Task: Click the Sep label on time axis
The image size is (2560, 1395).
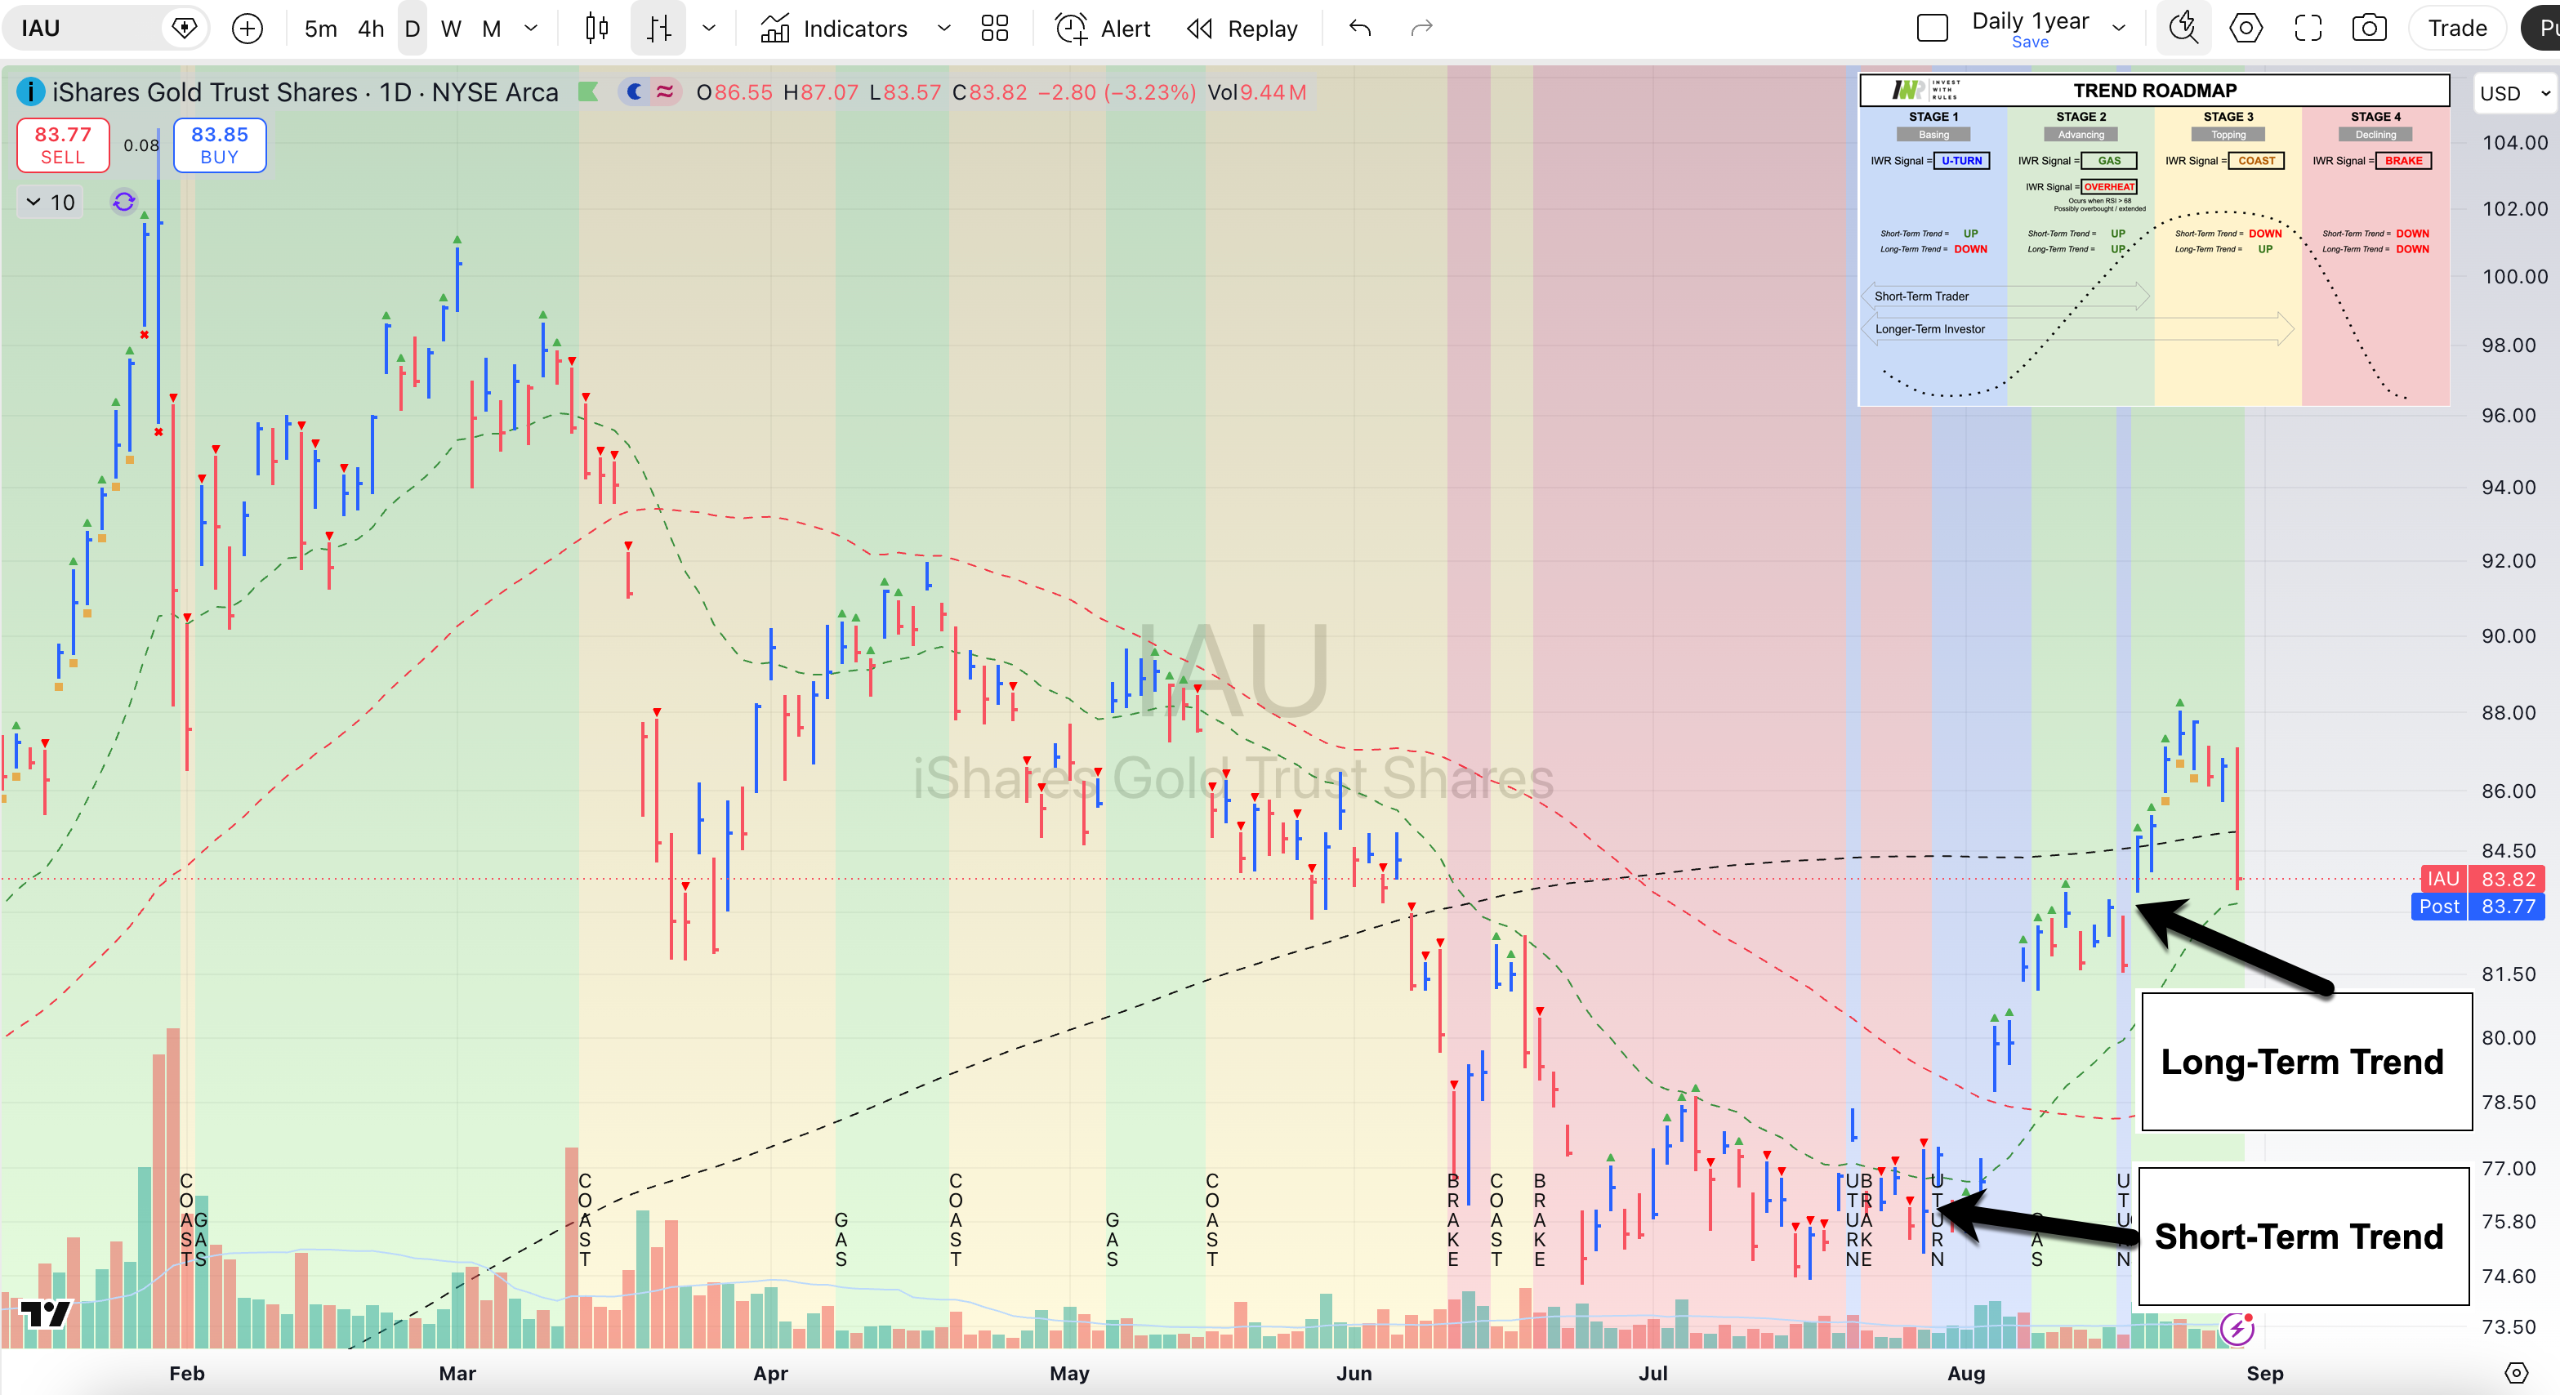Action: [2265, 1373]
